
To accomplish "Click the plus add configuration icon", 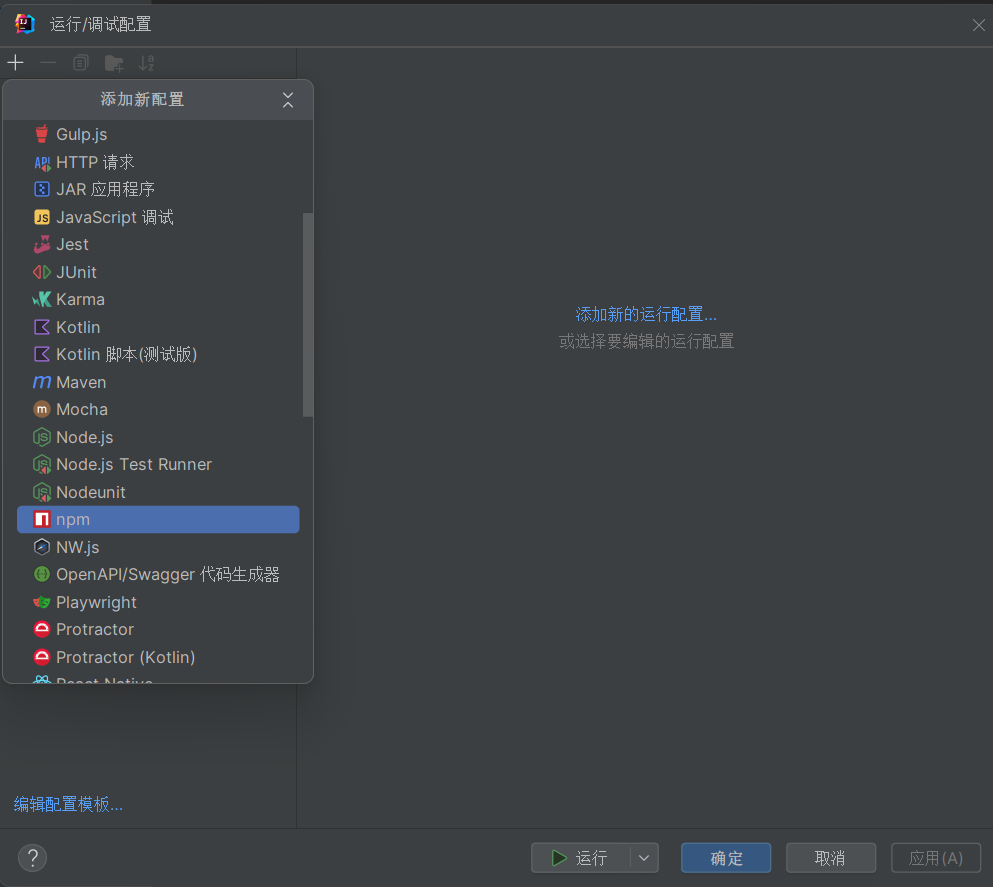I will (x=15, y=63).
